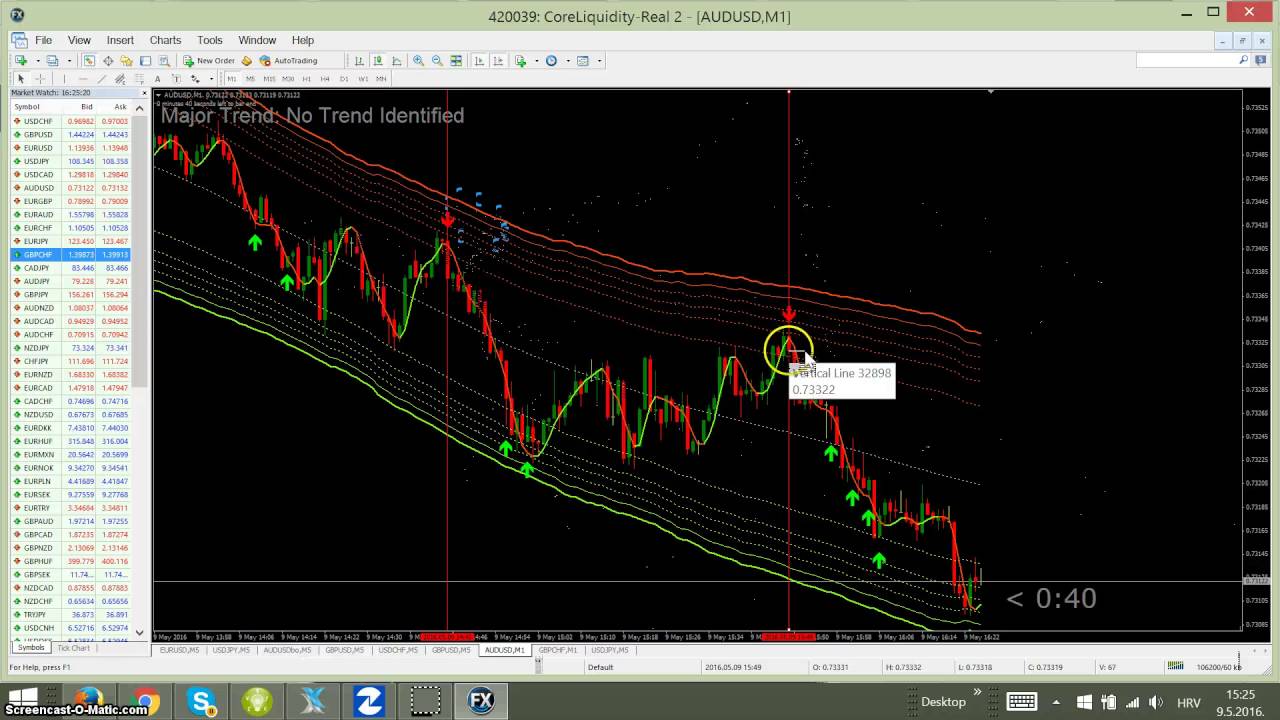Expand the templates dropdown arrow
Screen dimensions: 1280x720
[599, 61]
